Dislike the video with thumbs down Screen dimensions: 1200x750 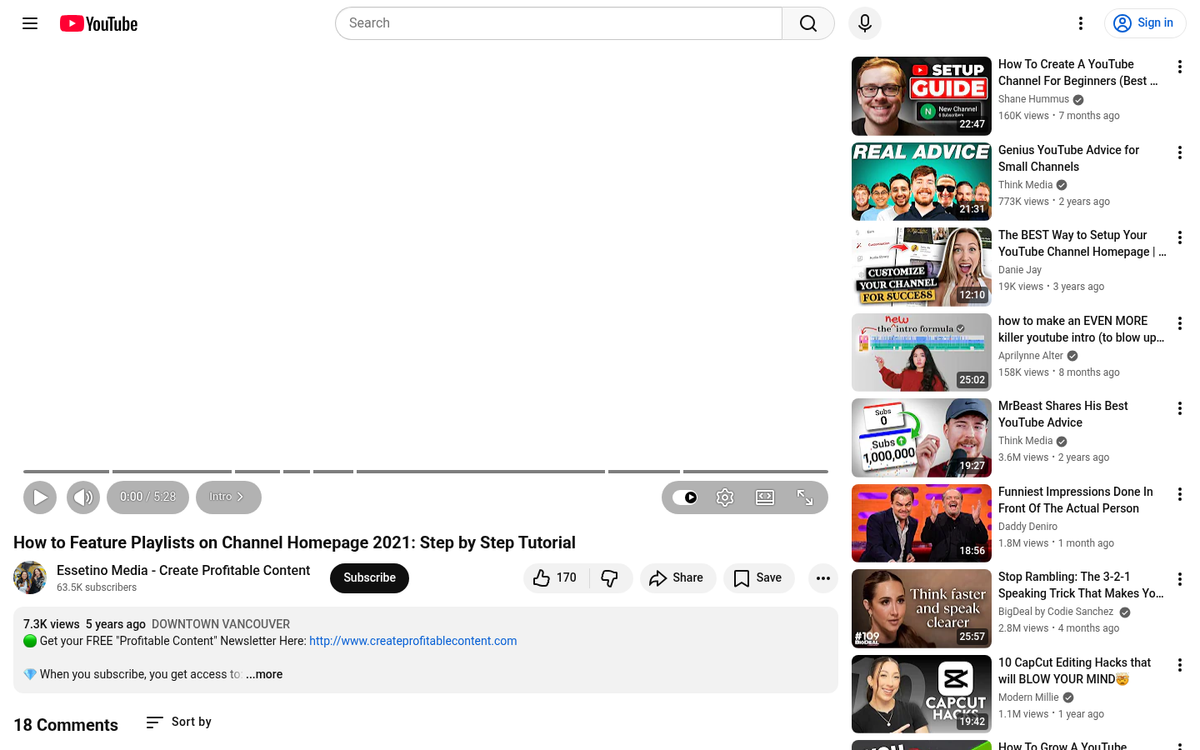tap(609, 578)
